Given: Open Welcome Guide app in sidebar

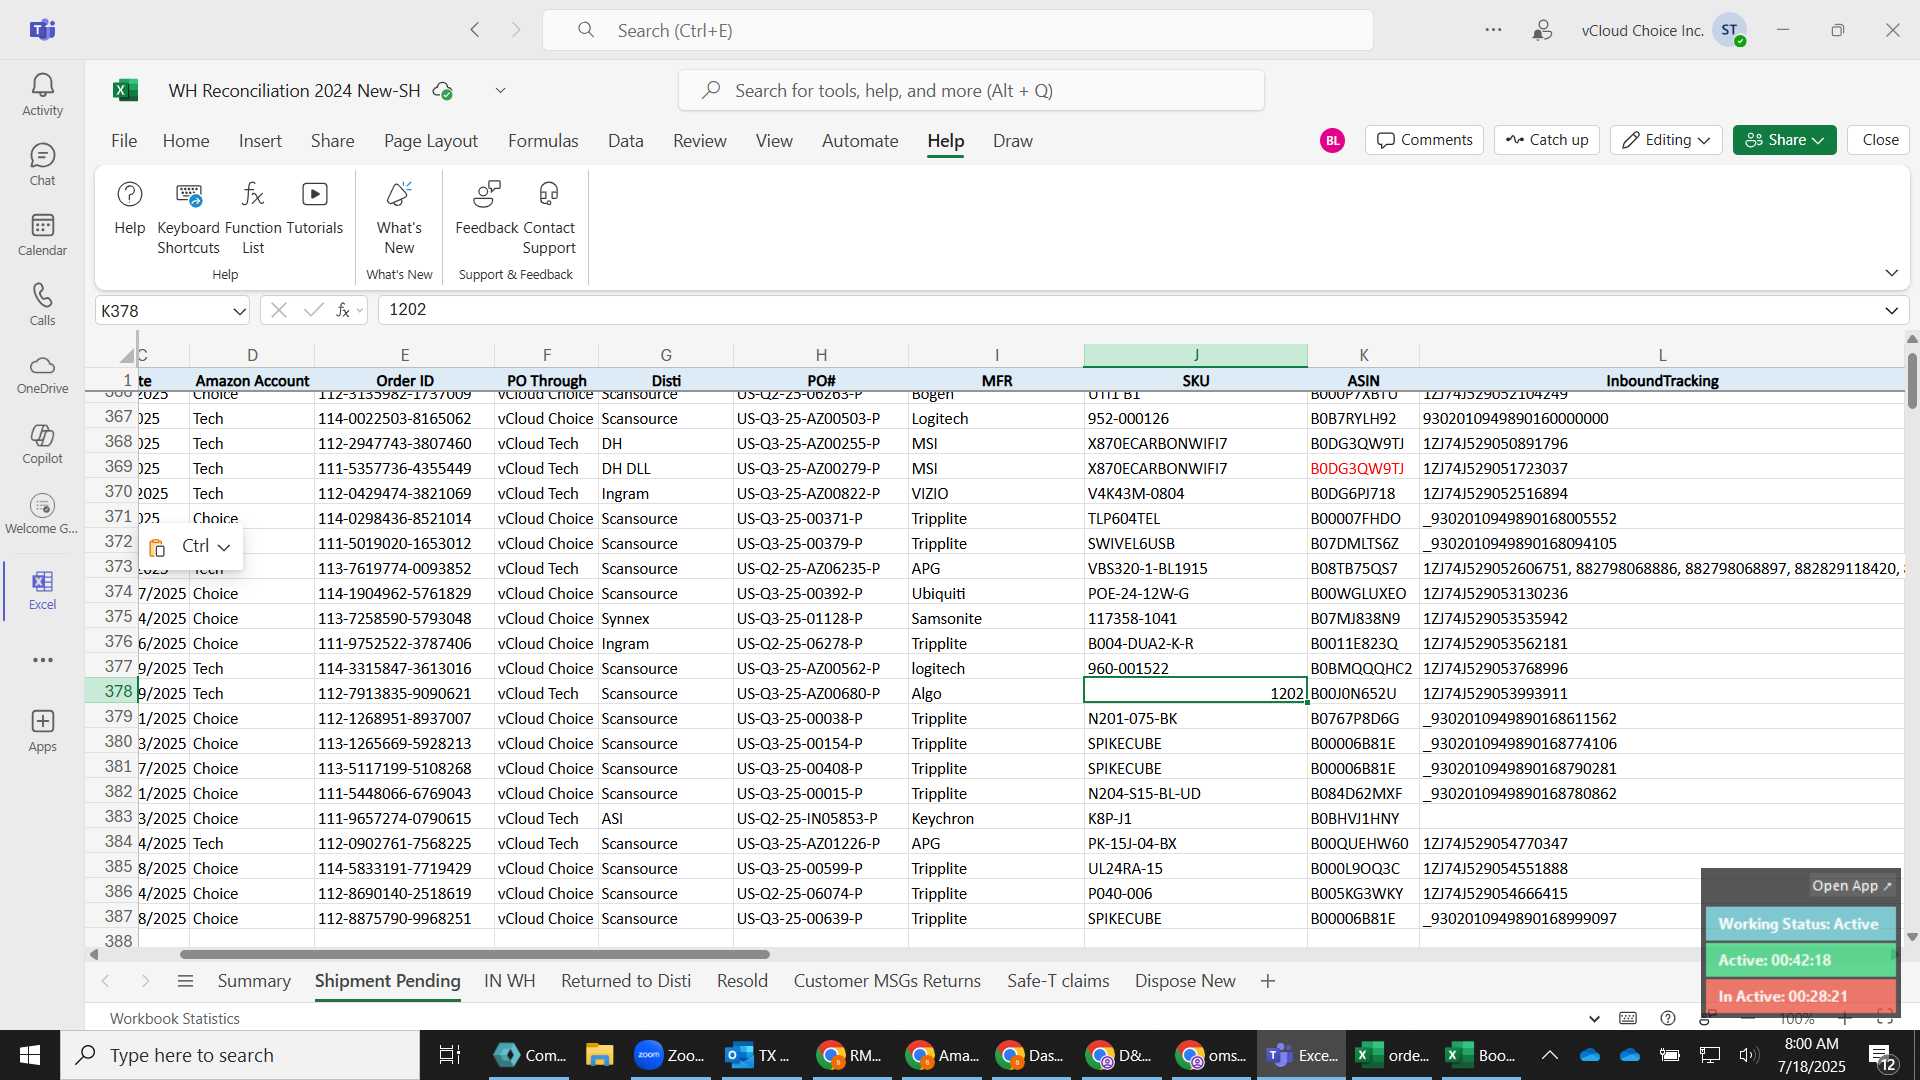Looking at the screenshot, I should point(42,514).
